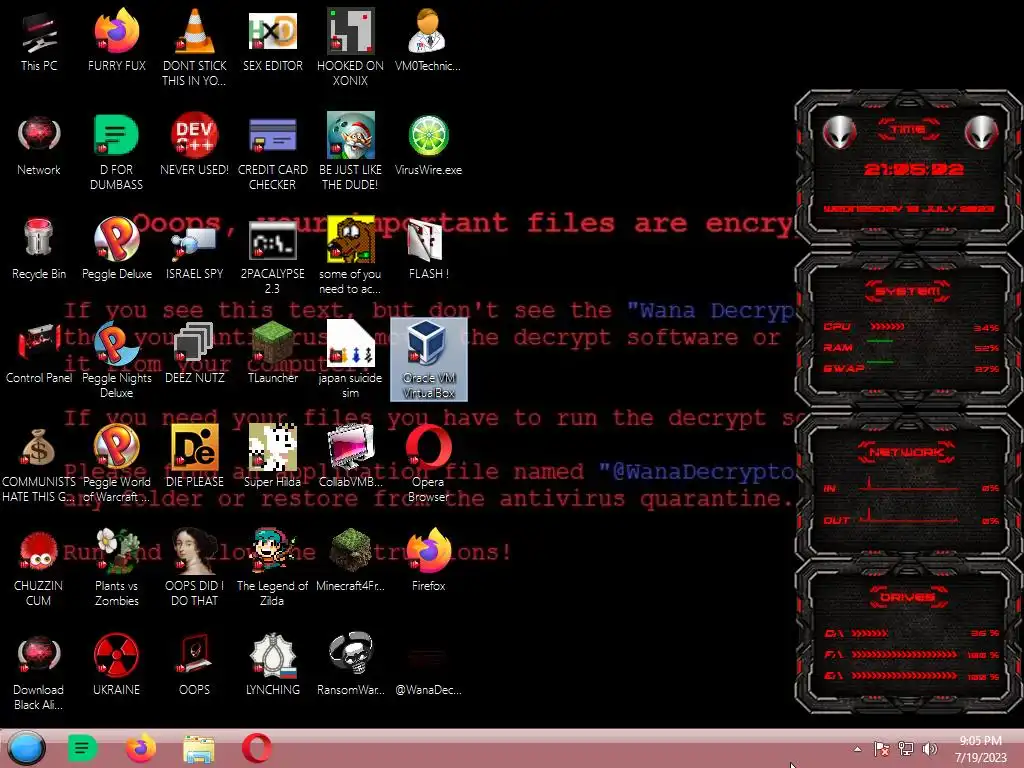
Task: Select the Peggle Deluxe shortcut
Action: click(x=116, y=250)
